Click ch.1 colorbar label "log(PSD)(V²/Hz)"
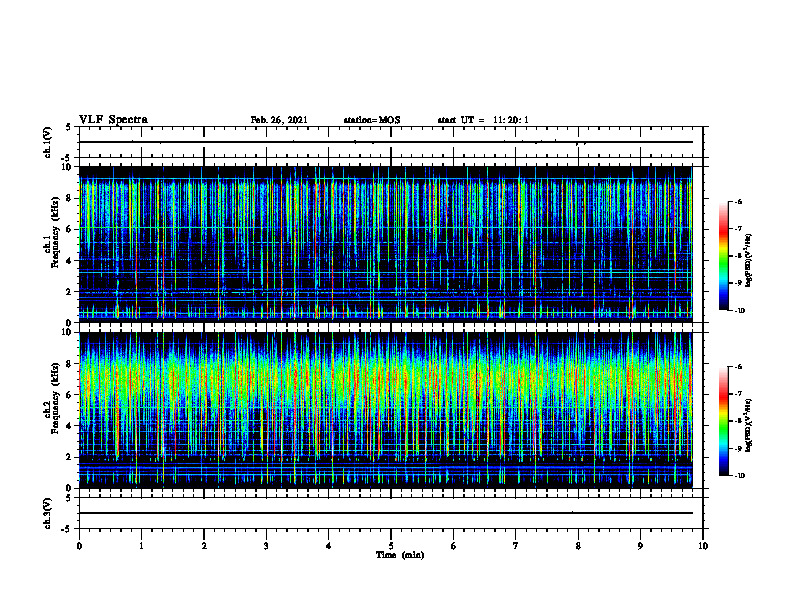The width and height of the screenshot is (792, 612). (749, 260)
